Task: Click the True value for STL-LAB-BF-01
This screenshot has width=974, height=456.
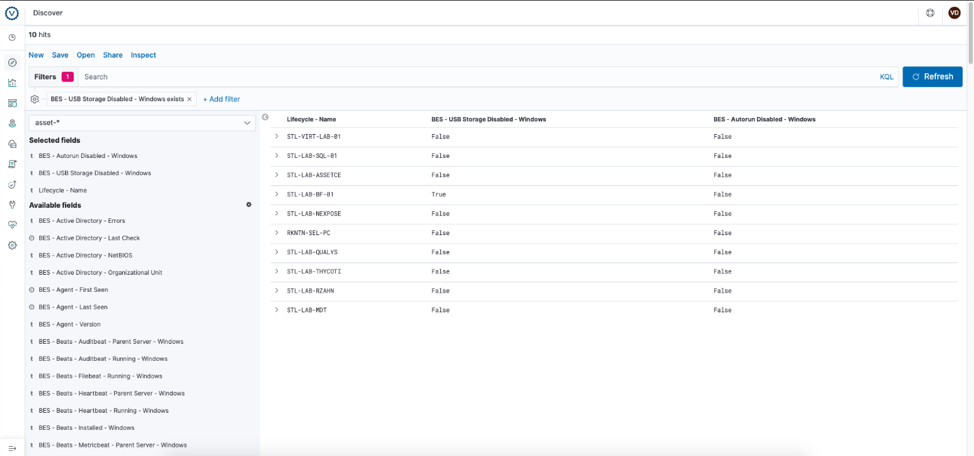Action: click(x=438, y=194)
